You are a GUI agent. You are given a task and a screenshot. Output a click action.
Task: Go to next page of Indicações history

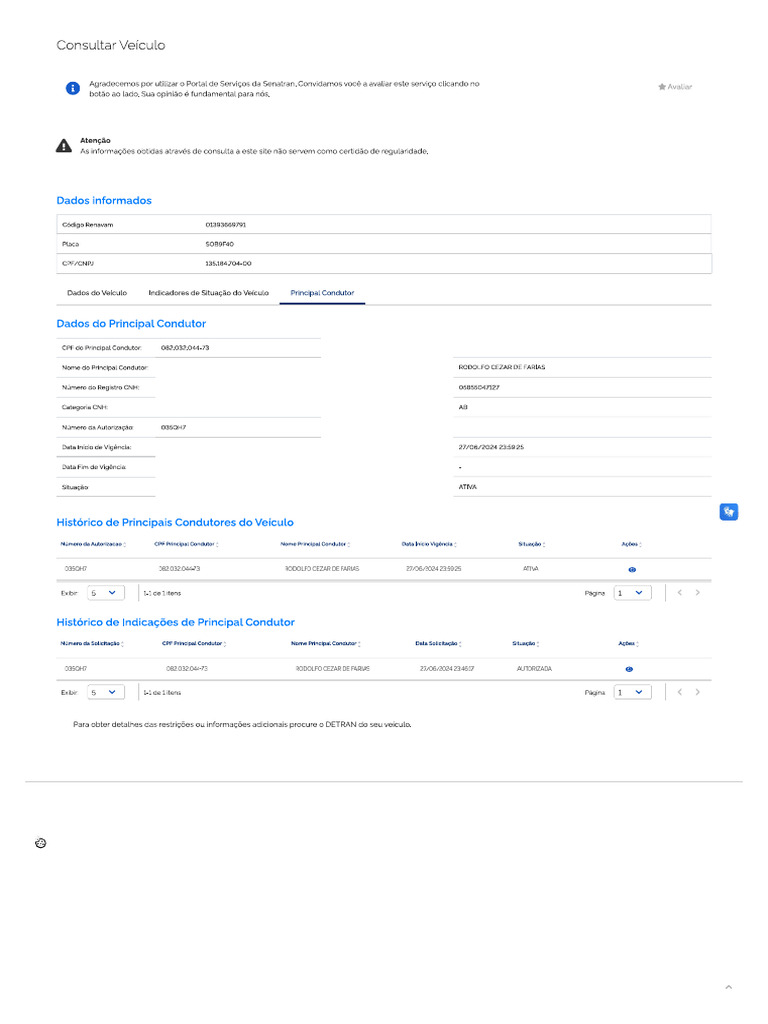698,692
